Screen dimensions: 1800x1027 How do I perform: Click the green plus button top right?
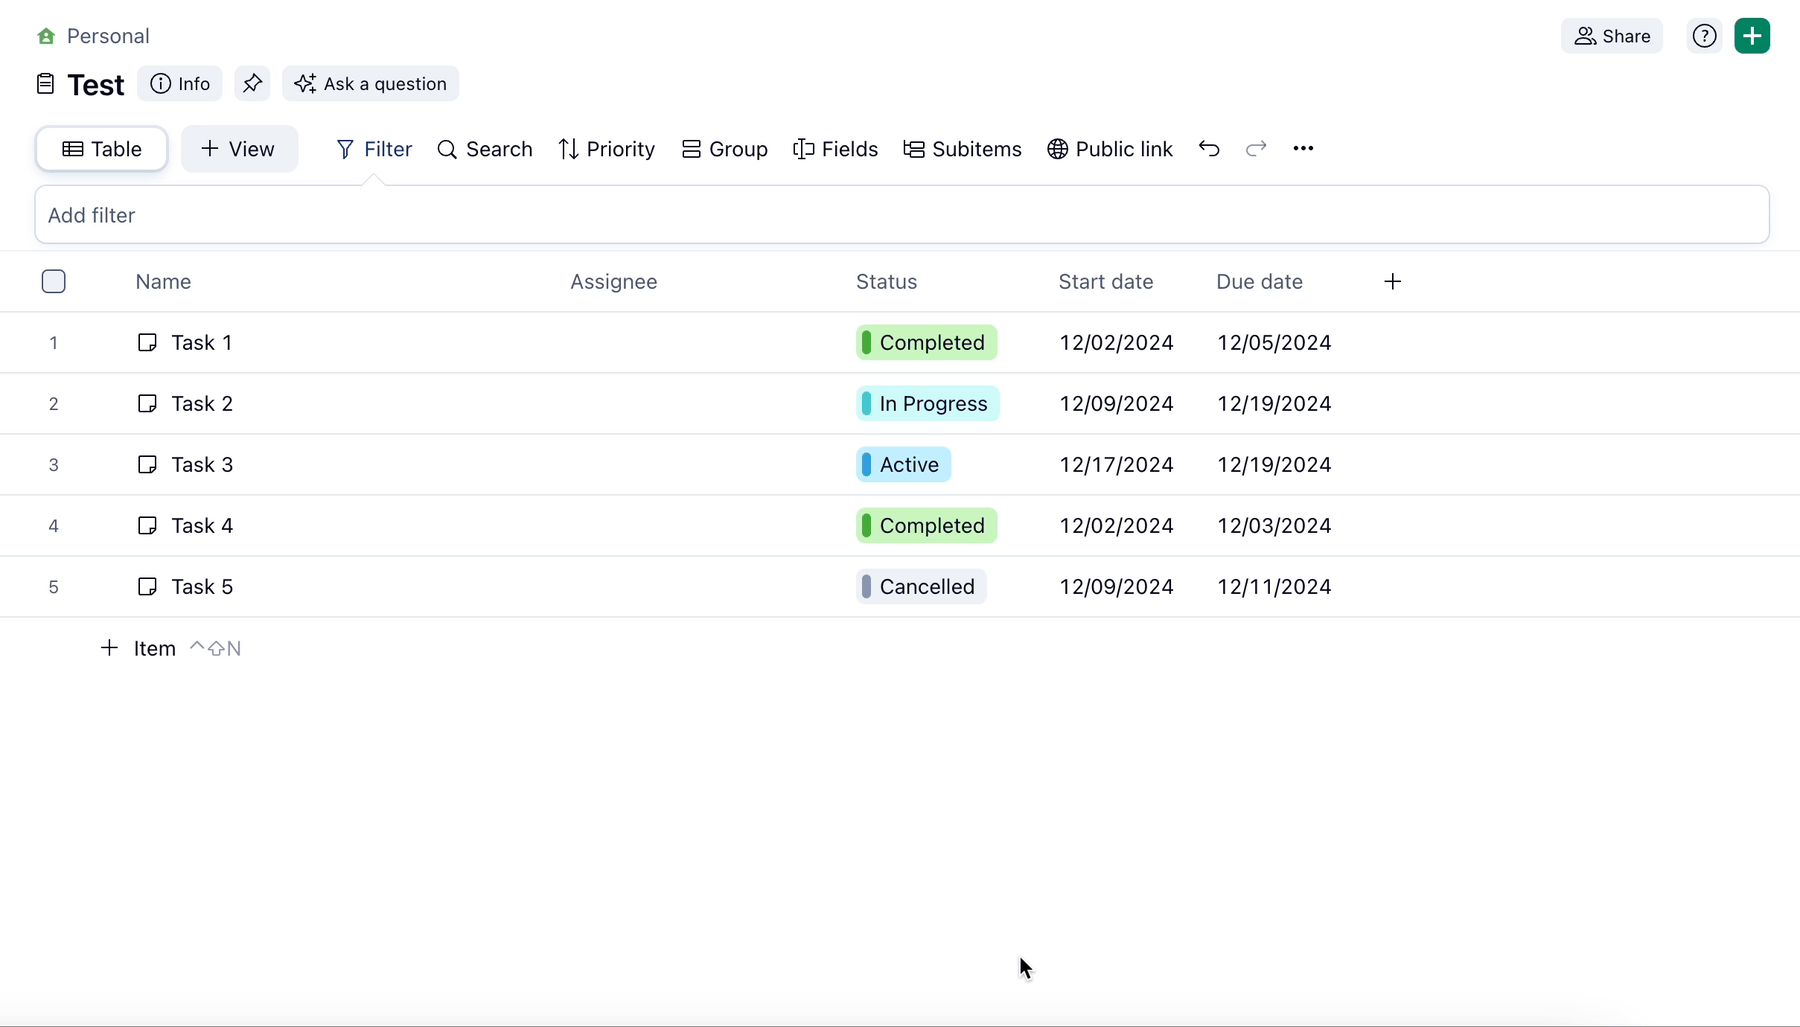(x=1752, y=35)
